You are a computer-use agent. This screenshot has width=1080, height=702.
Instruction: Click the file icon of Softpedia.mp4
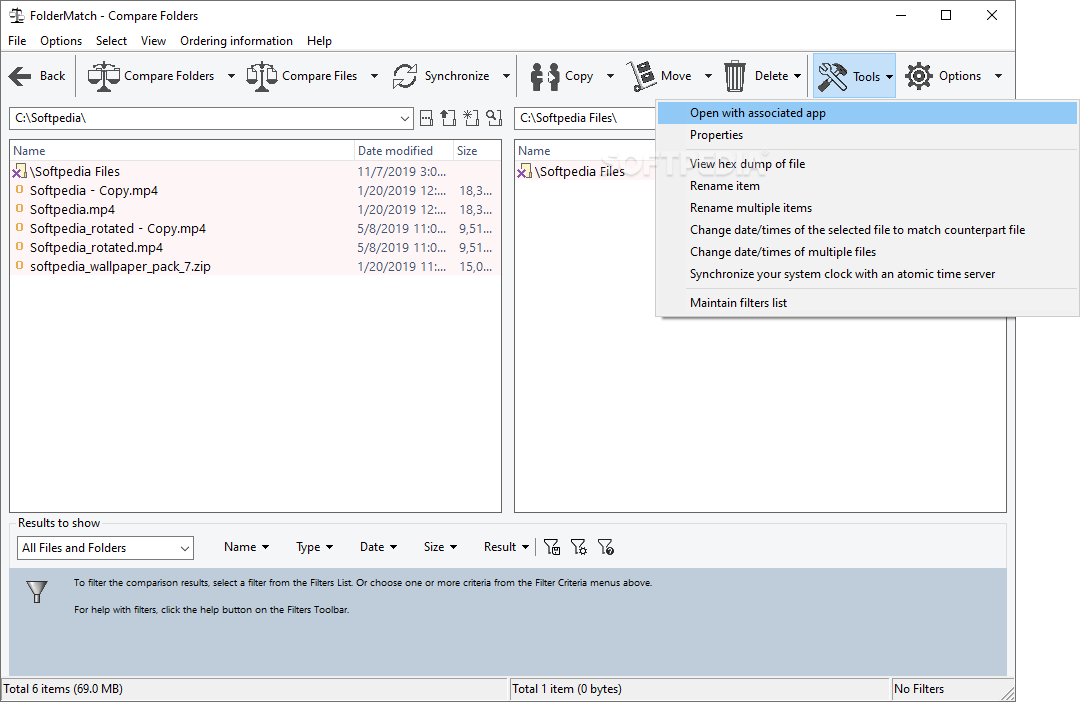pos(19,209)
